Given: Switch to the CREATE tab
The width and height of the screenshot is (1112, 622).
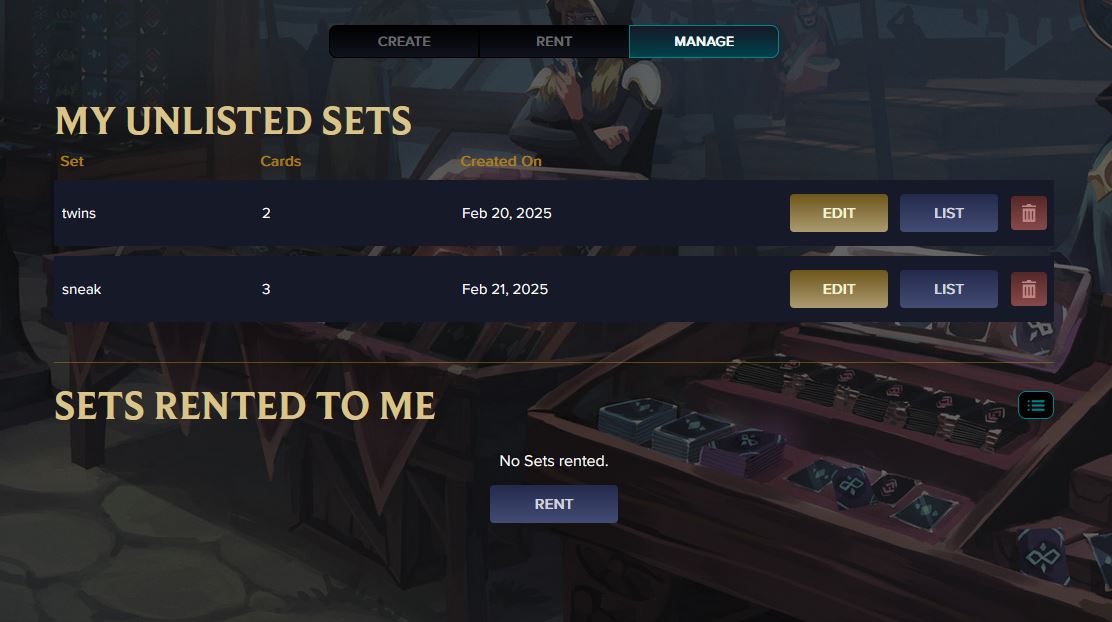Looking at the screenshot, I should click(404, 41).
